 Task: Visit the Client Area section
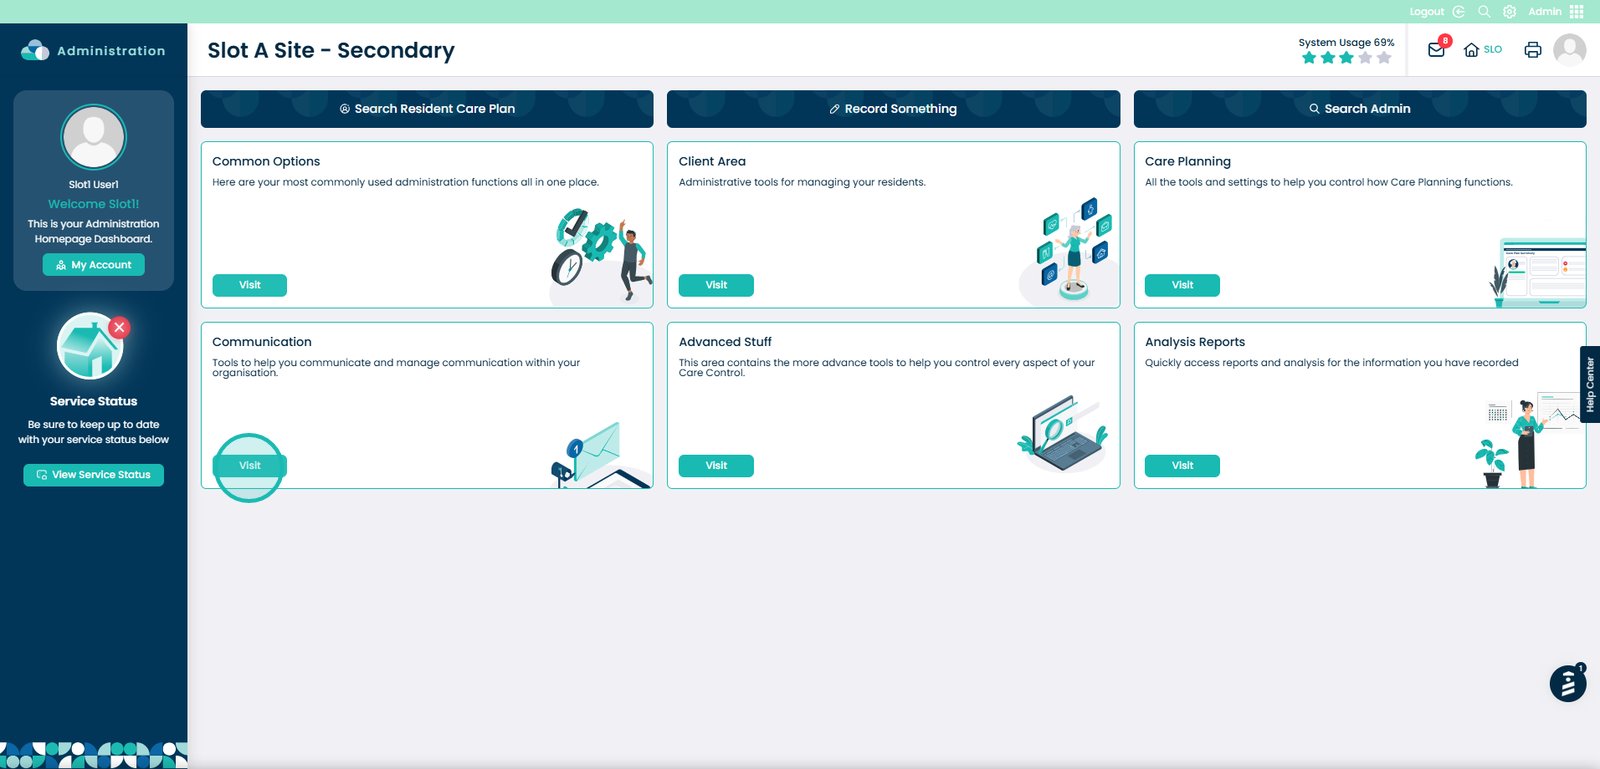point(716,285)
